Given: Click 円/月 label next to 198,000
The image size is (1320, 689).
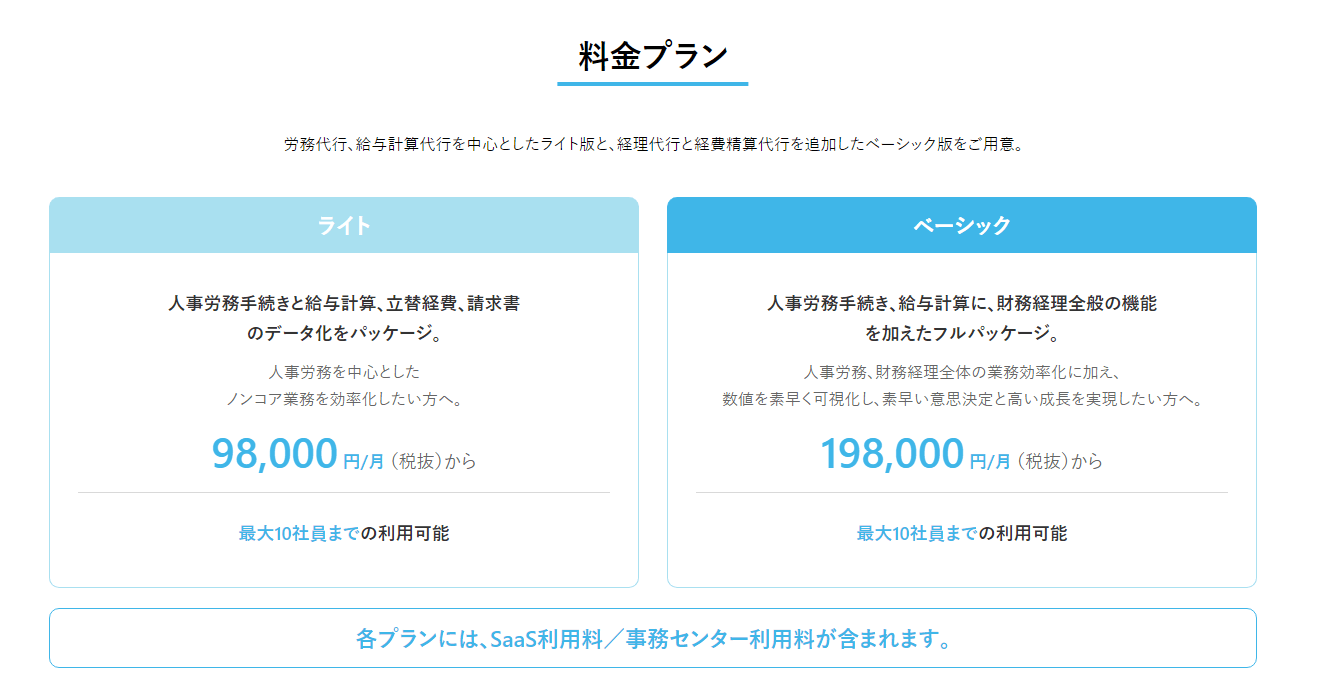Looking at the screenshot, I should [x=990, y=462].
